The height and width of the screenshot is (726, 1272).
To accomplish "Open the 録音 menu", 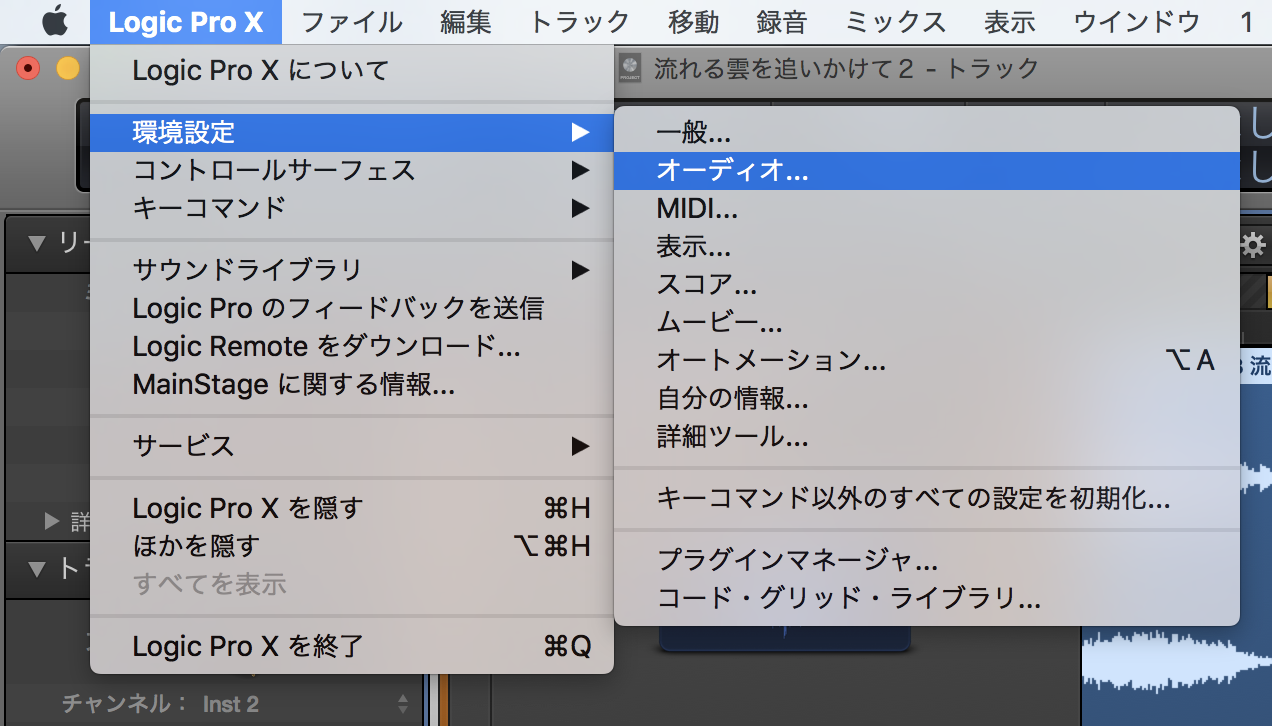I will [781, 21].
